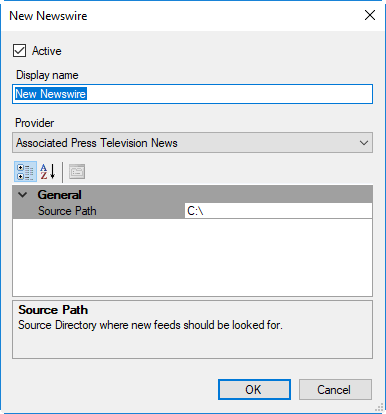Click the New Newswire title bar
Screen dimensions: 386x414
[x=180, y=16]
